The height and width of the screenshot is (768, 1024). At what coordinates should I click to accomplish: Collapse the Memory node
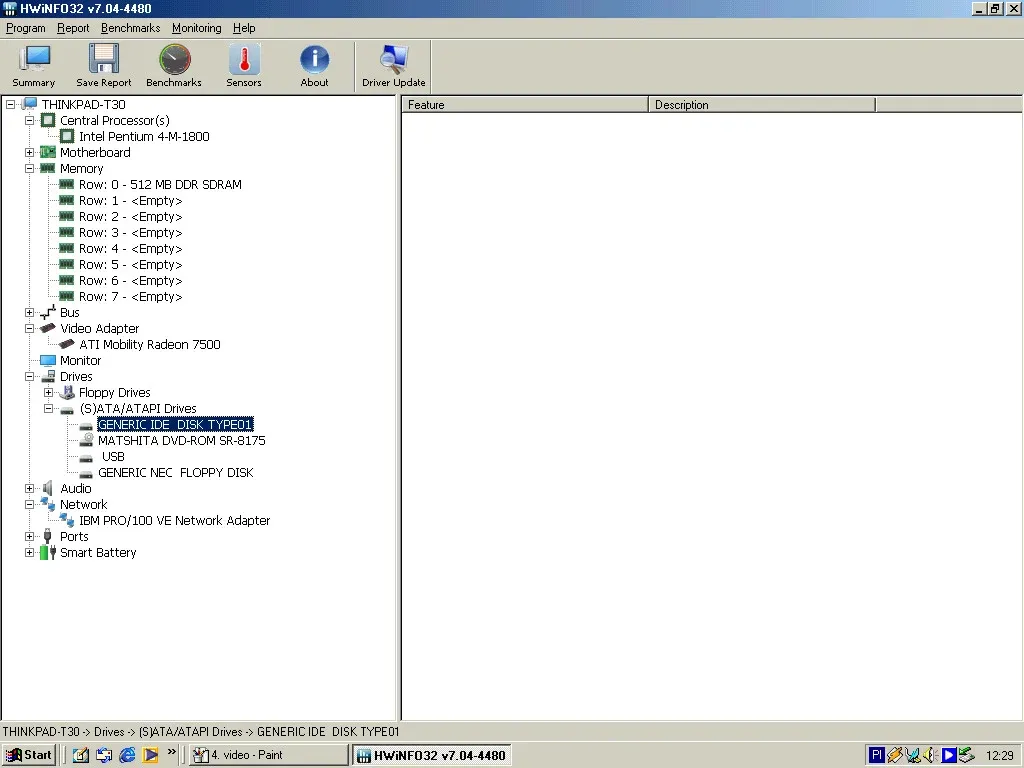point(29,168)
